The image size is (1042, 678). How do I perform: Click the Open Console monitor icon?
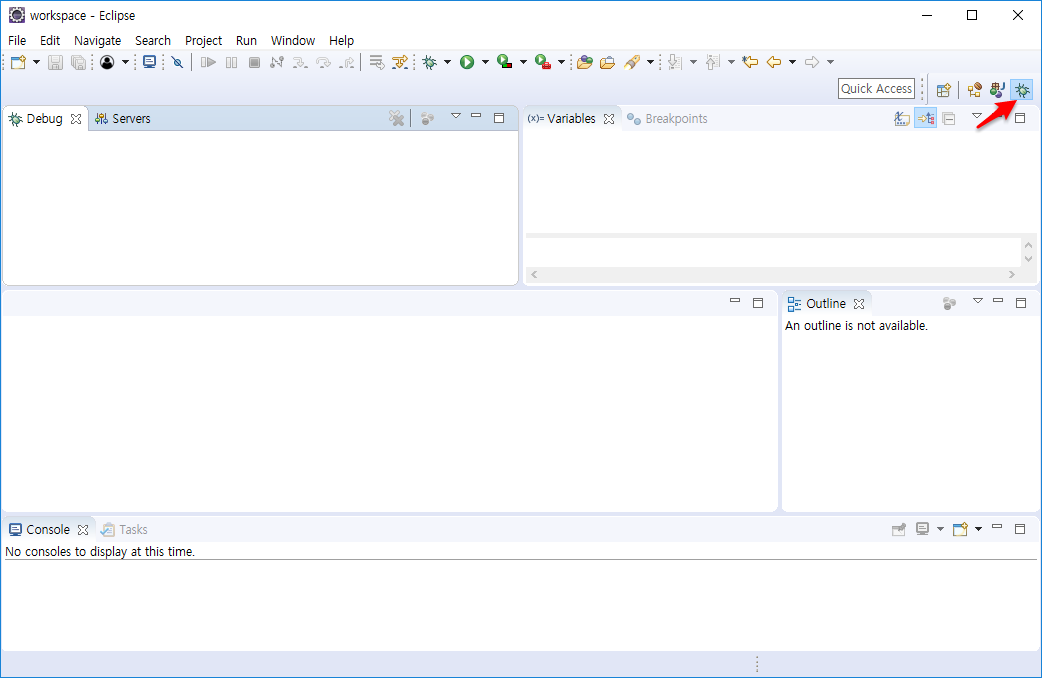[x=150, y=62]
